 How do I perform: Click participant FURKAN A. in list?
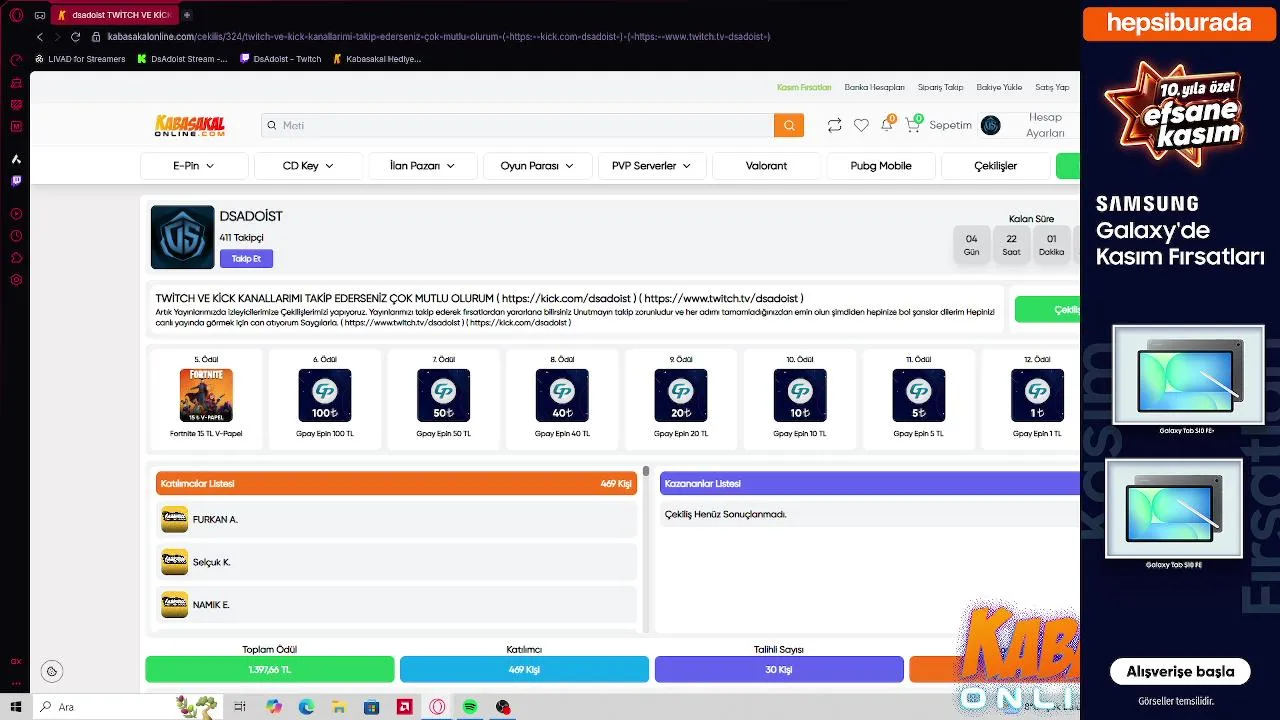pos(397,520)
